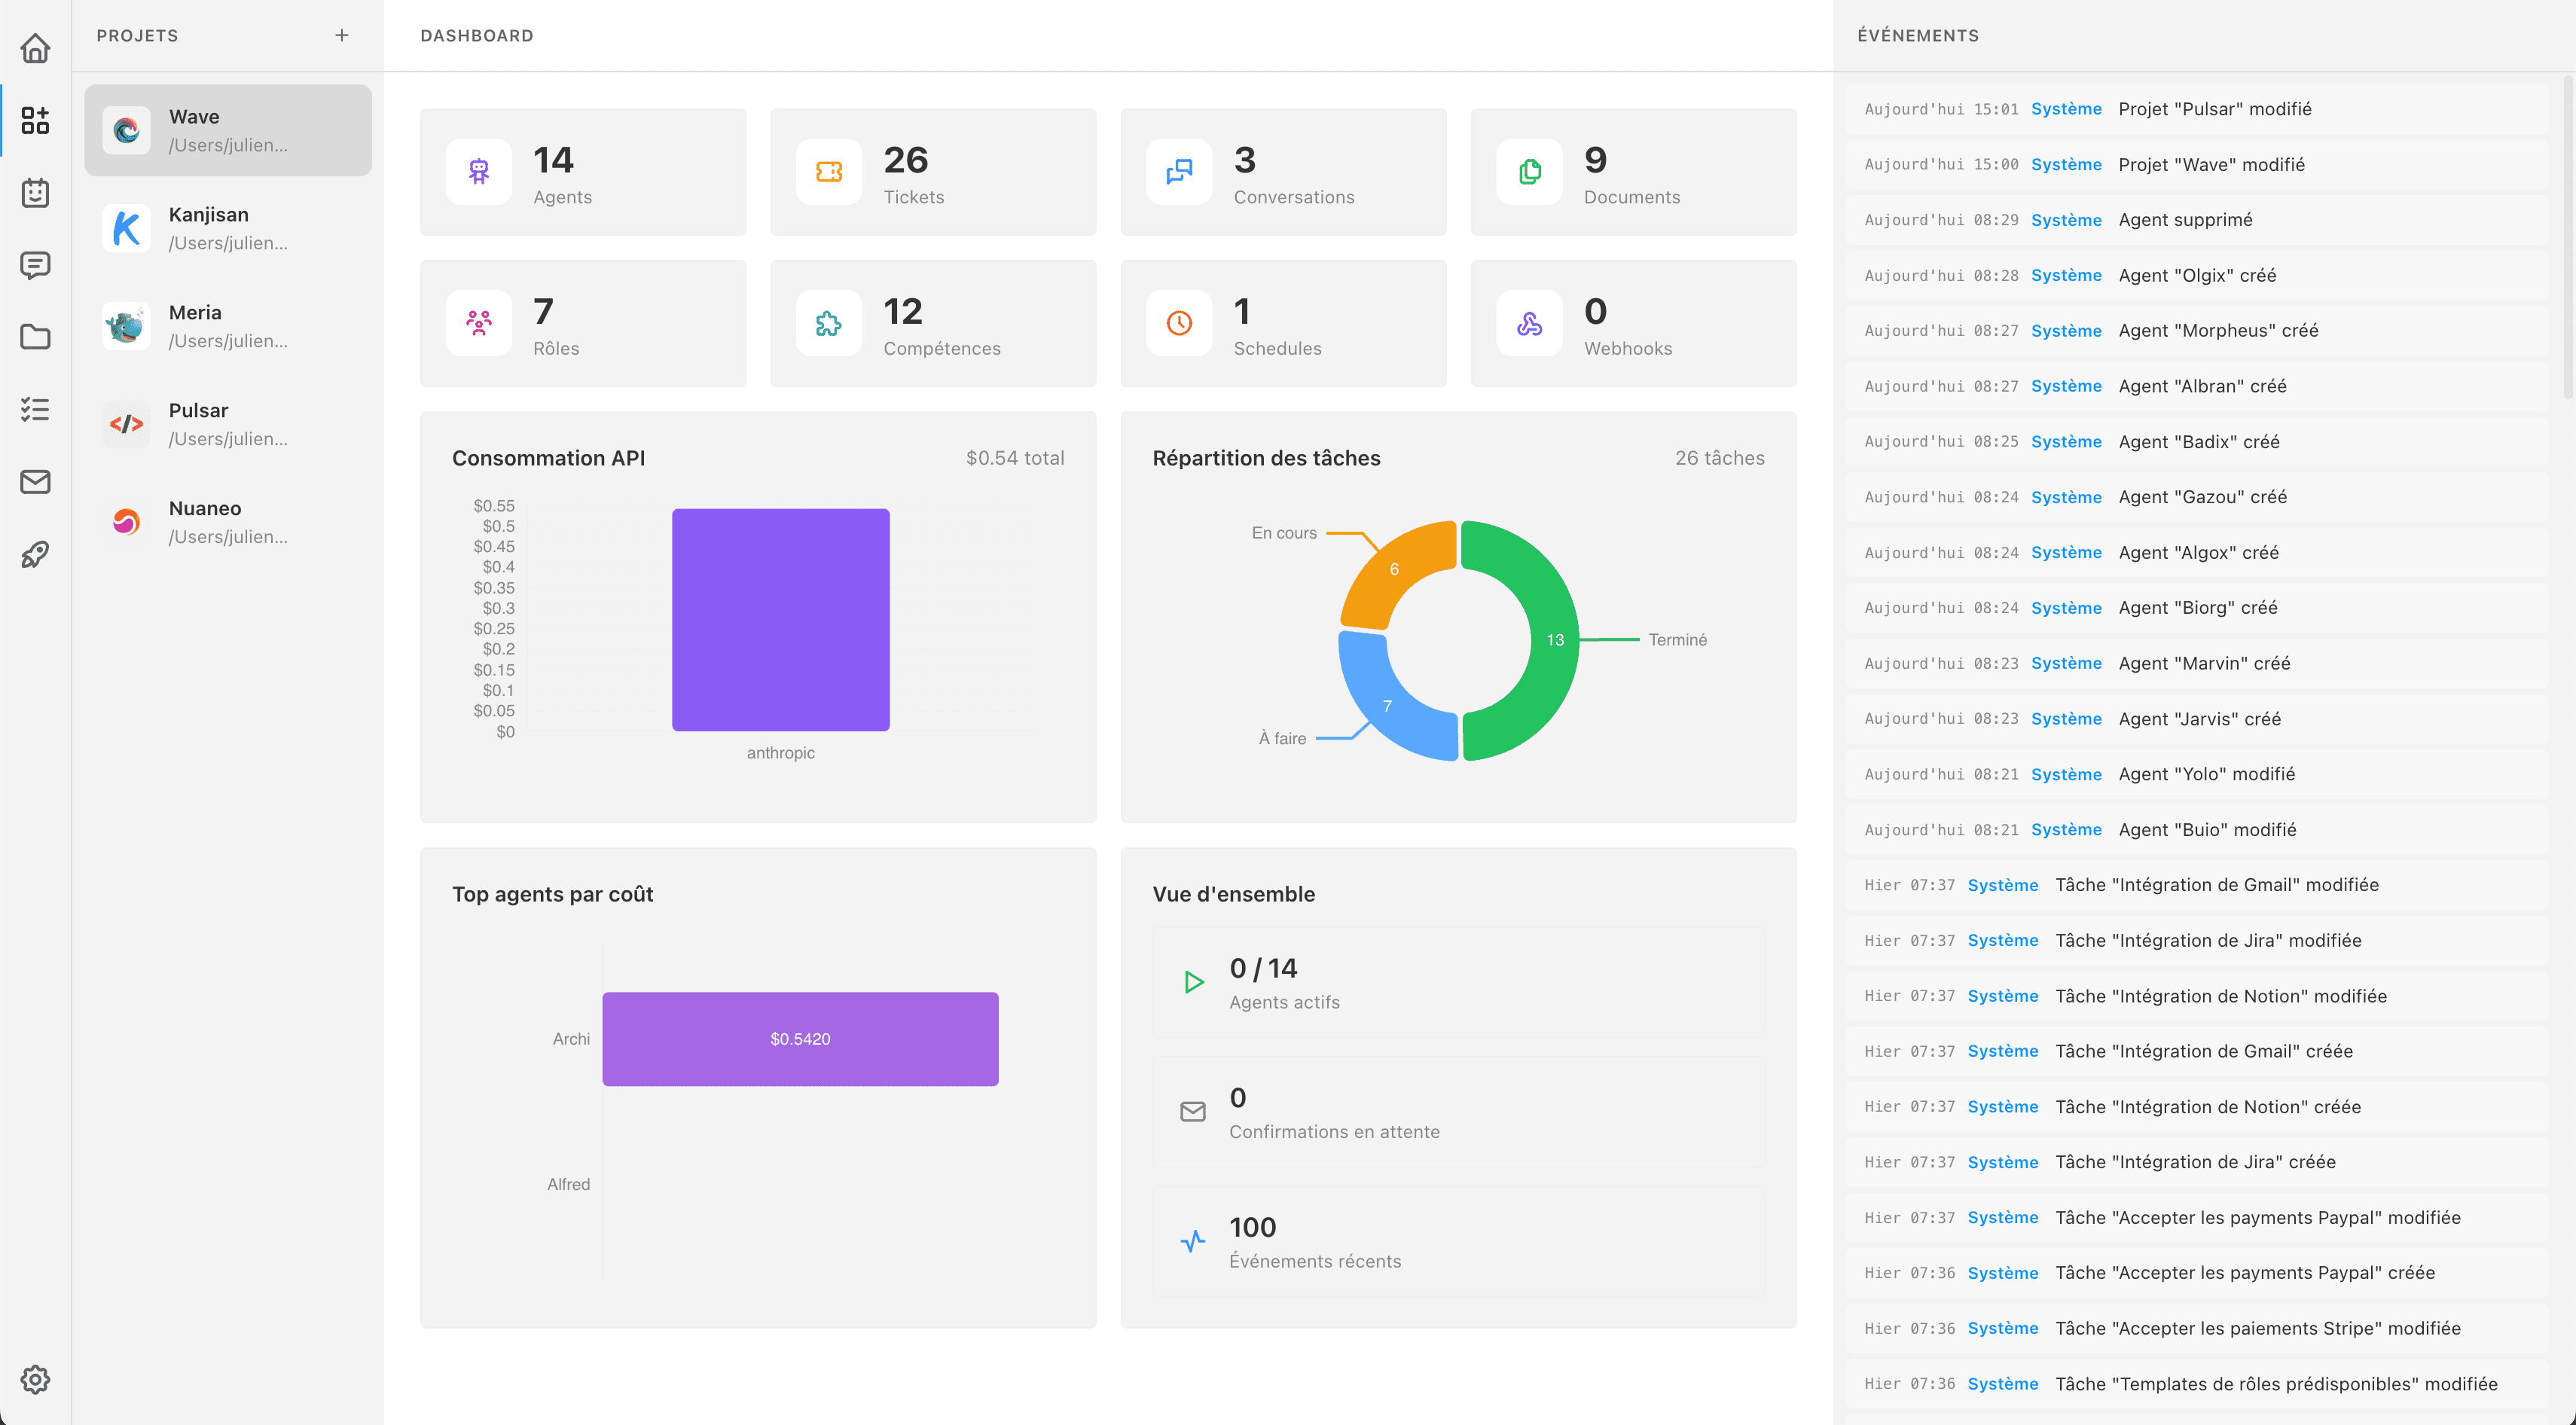Open the mail envelope icon in sidebar

(x=35, y=482)
